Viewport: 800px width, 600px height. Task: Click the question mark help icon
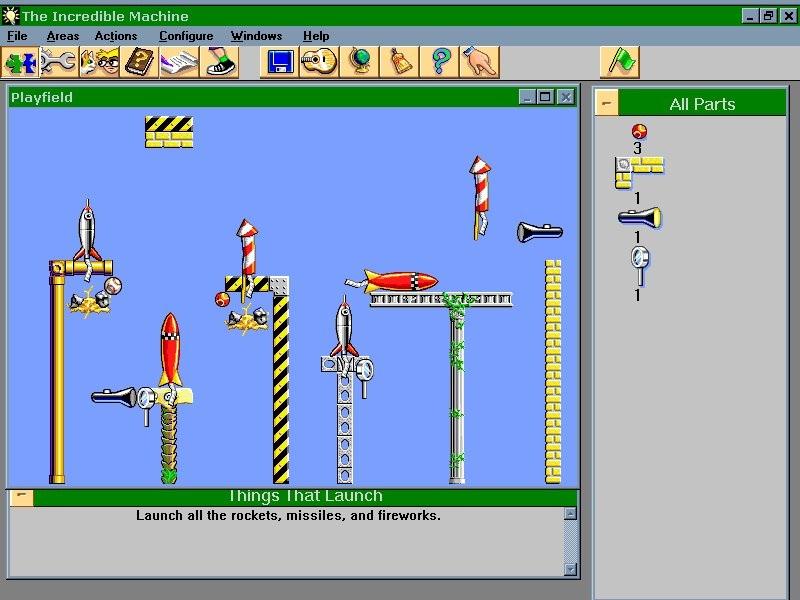(439, 62)
